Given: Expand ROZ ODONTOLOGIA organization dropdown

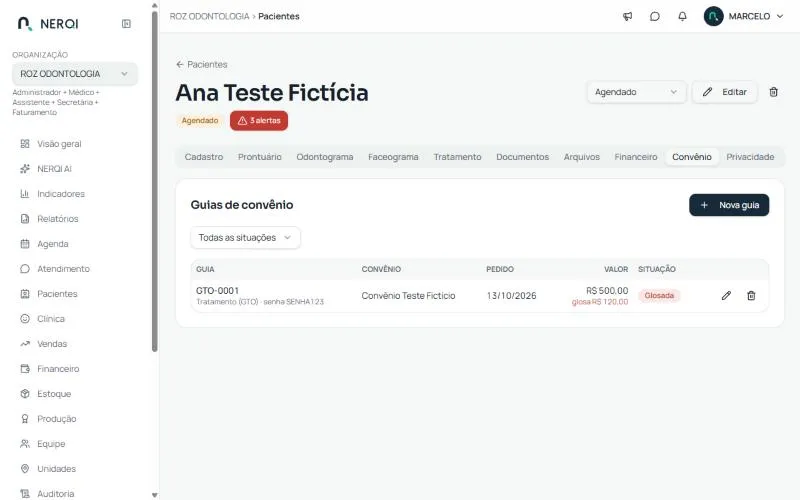Looking at the screenshot, I should click(75, 74).
